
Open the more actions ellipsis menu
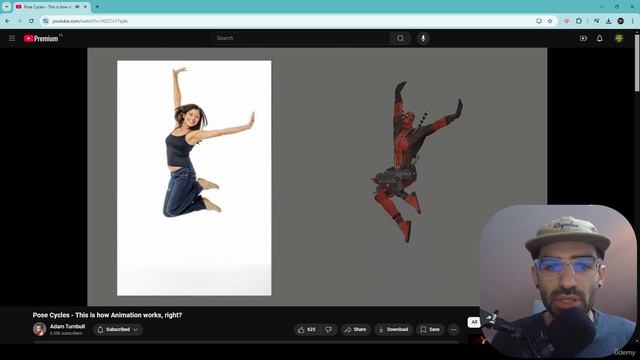click(453, 329)
